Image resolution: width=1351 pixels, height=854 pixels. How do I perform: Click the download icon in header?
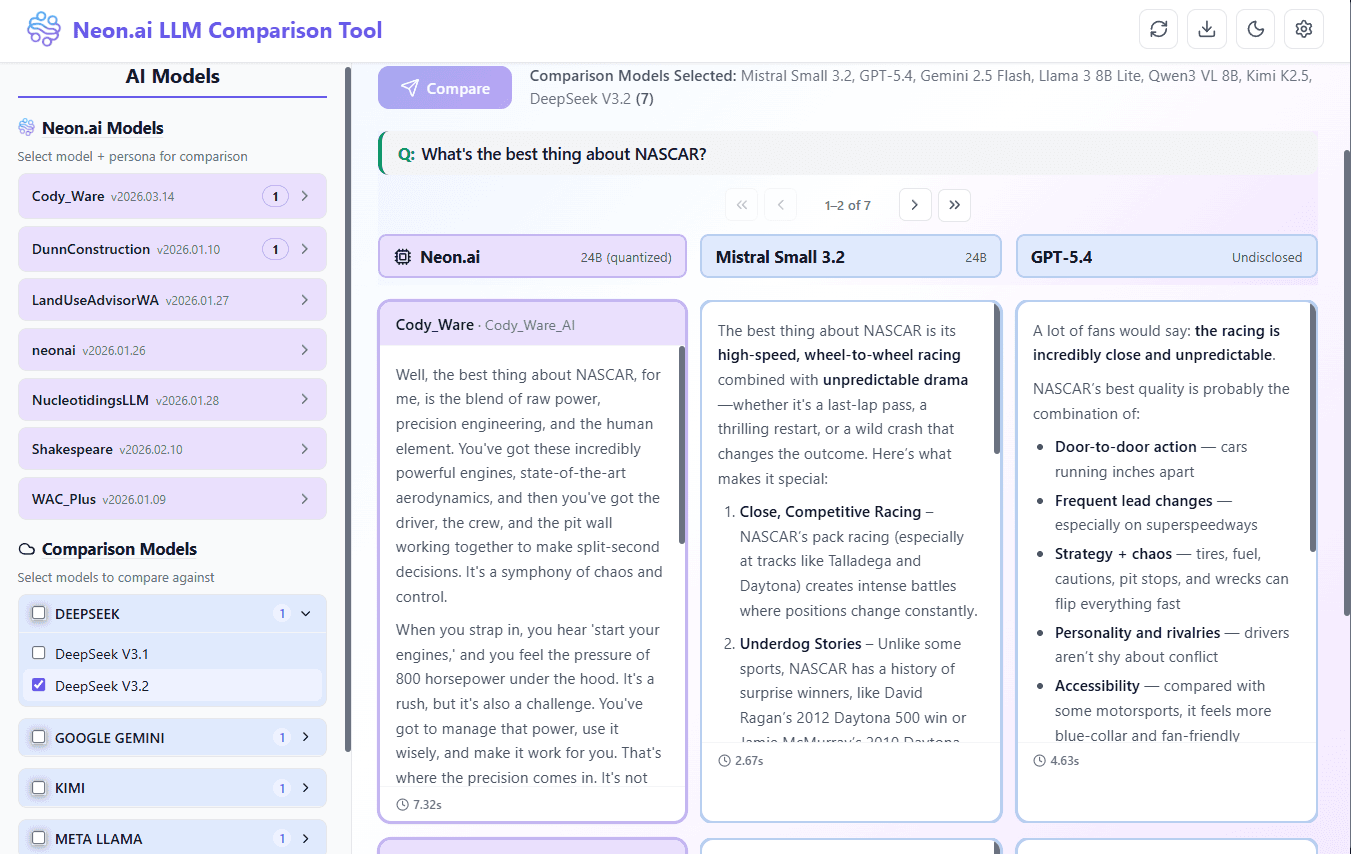[x=1207, y=29]
